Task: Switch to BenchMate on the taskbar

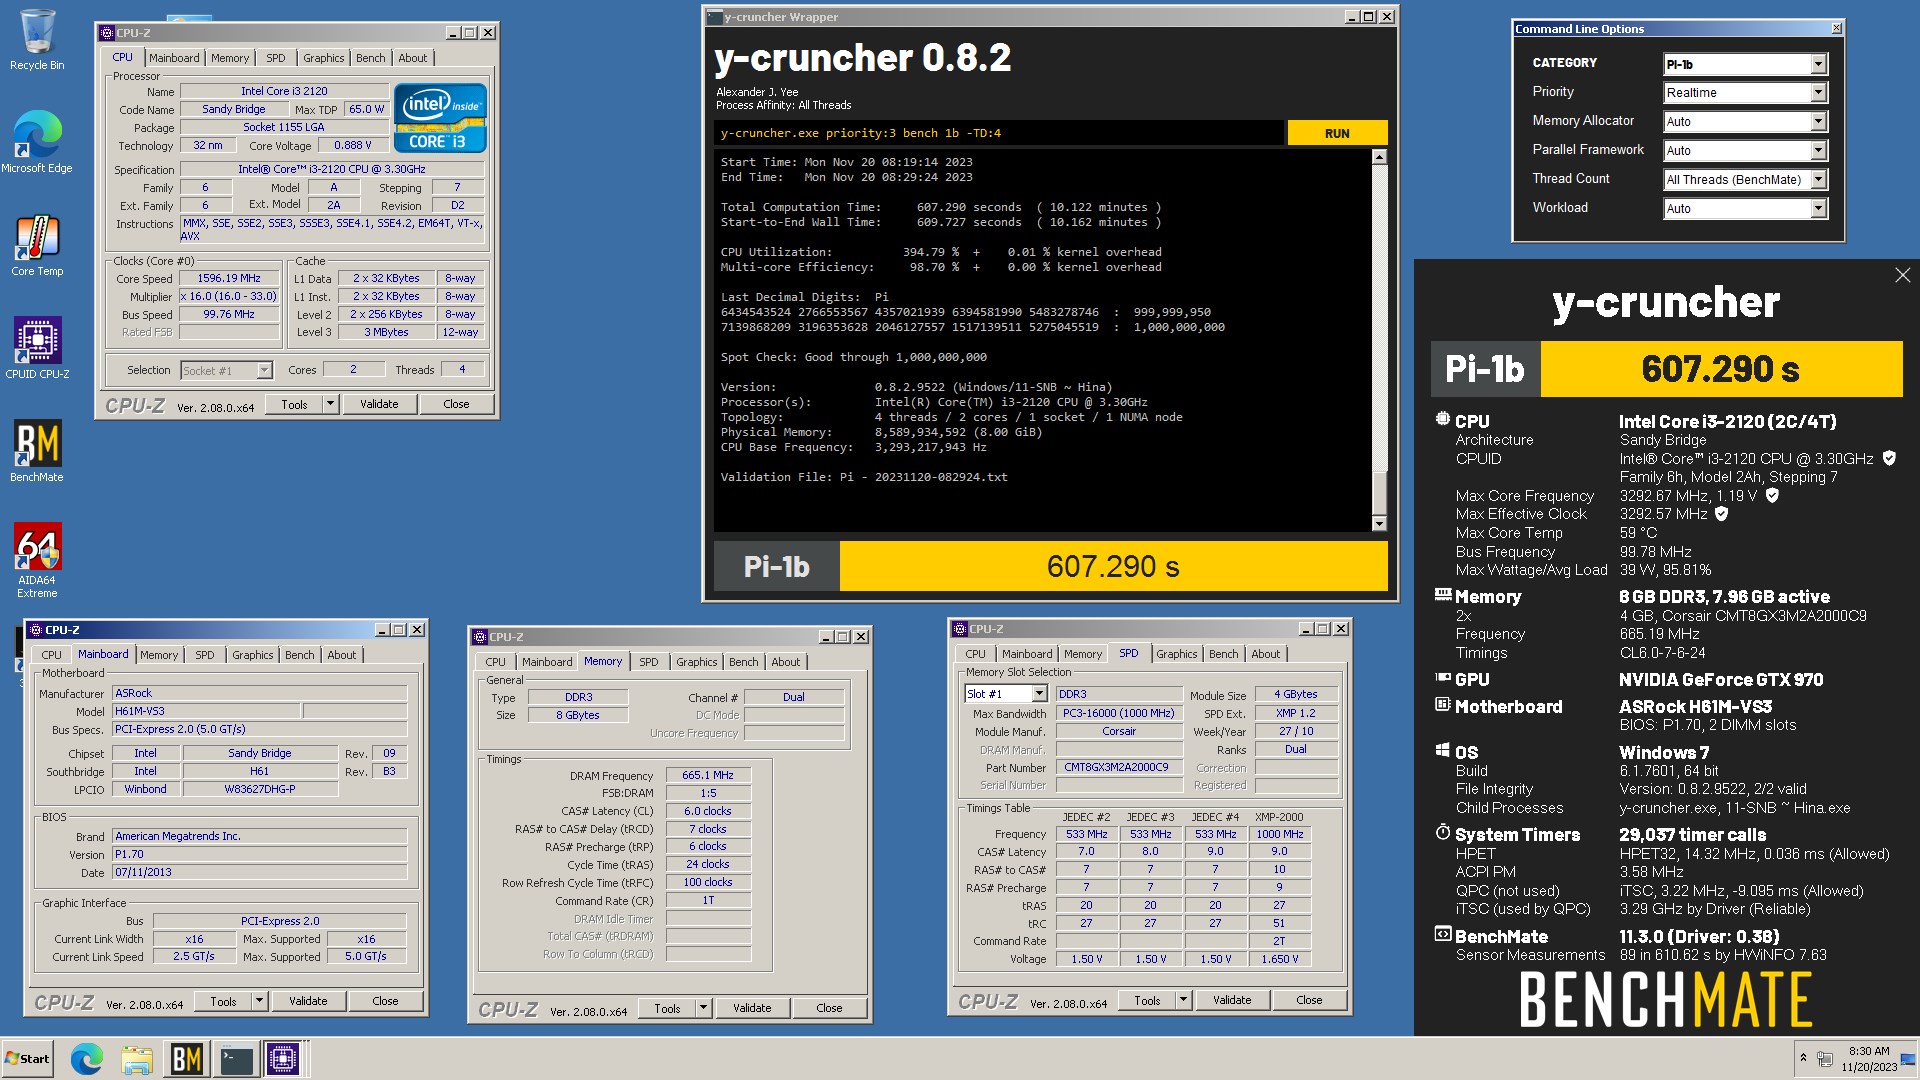Action: (187, 1059)
